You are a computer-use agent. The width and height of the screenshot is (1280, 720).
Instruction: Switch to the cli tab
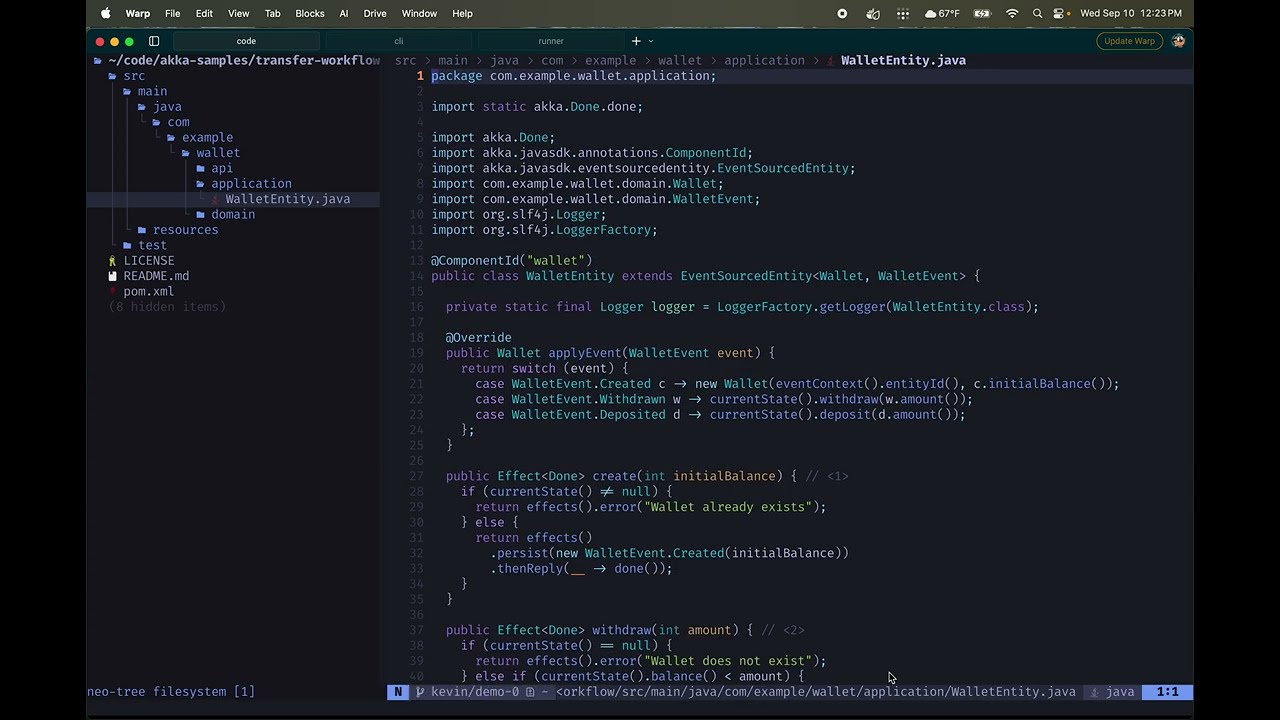(x=398, y=41)
